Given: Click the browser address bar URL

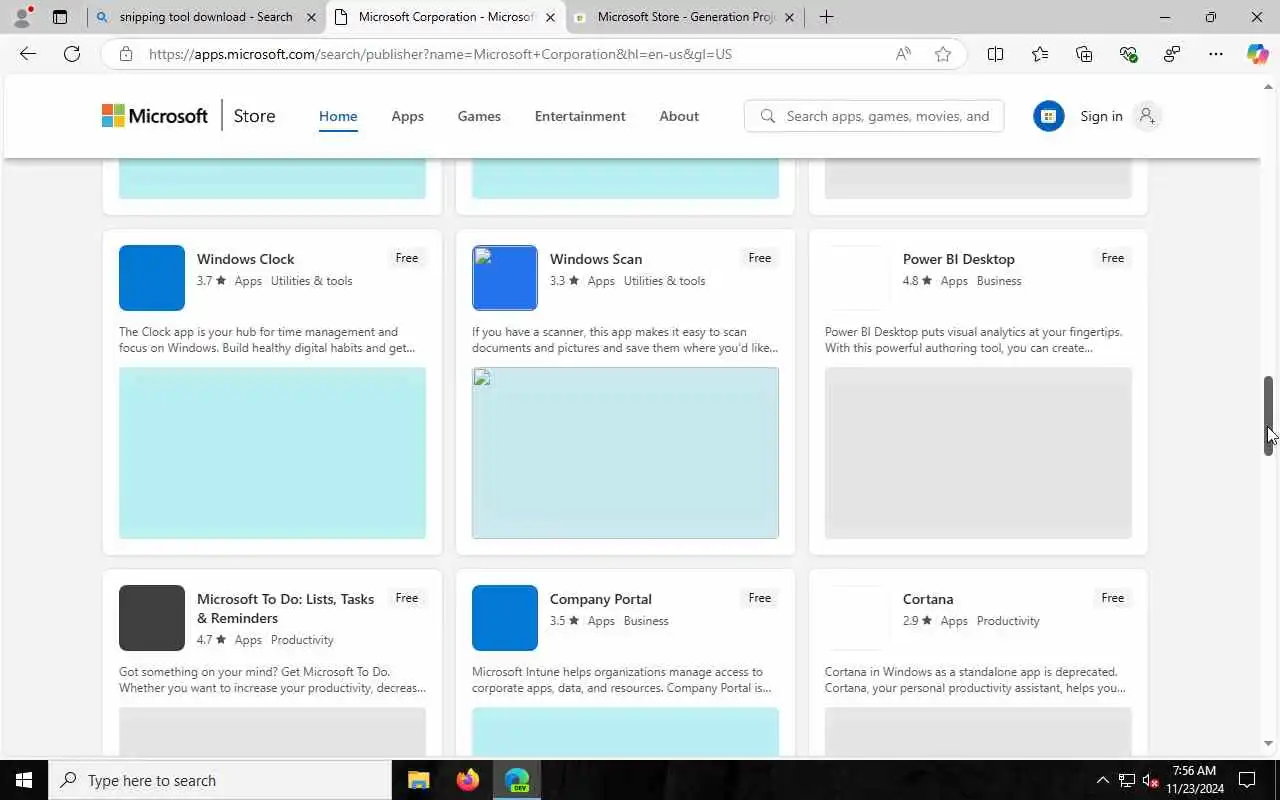Looking at the screenshot, I should (440, 54).
